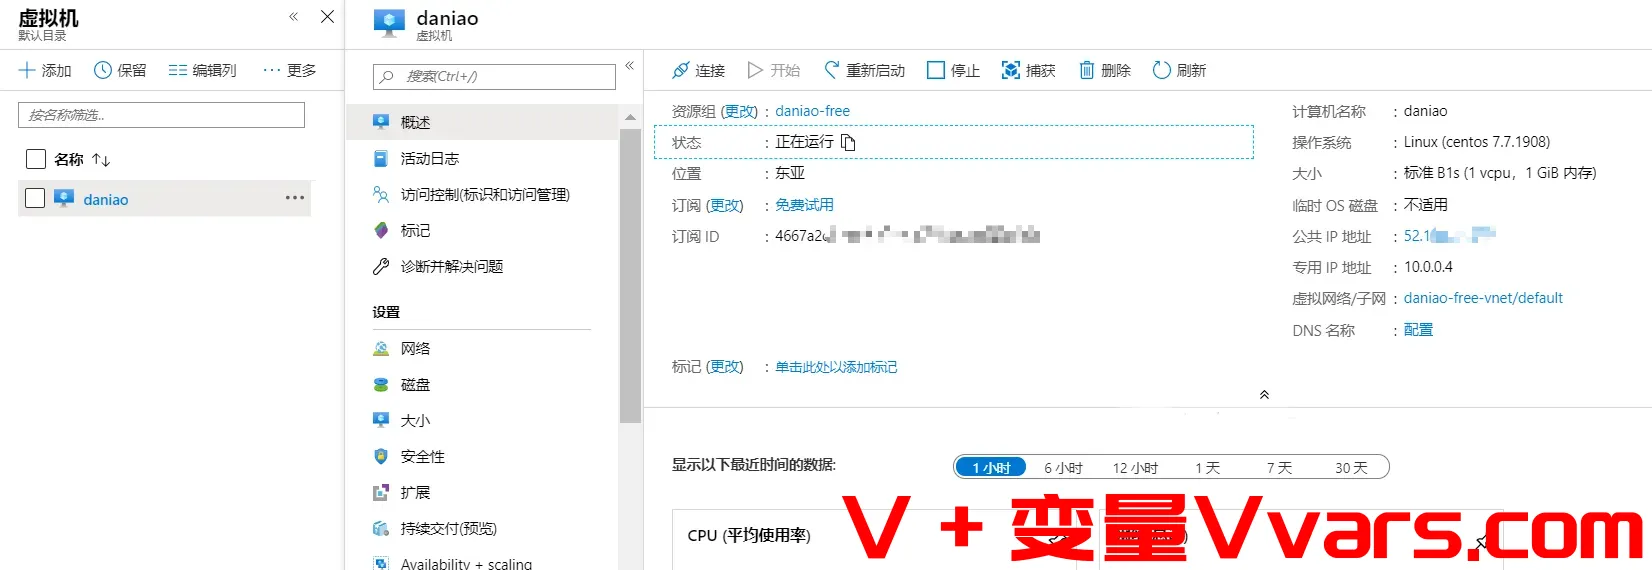
Task: Select the 7 days (7 天) range
Action: click(x=1279, y=467)
